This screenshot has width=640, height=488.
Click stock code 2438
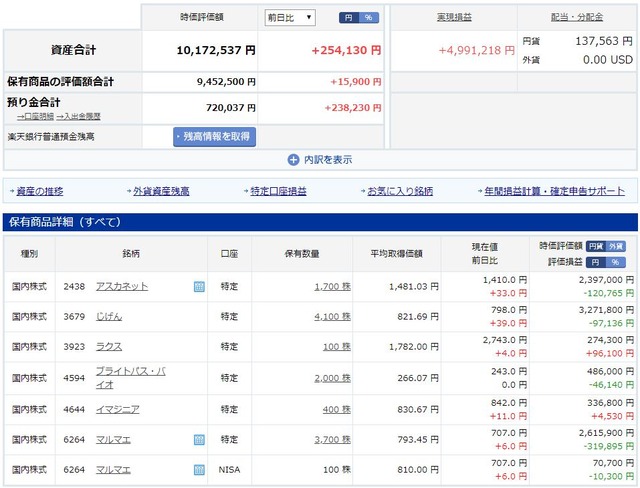[x=74, y=286]
